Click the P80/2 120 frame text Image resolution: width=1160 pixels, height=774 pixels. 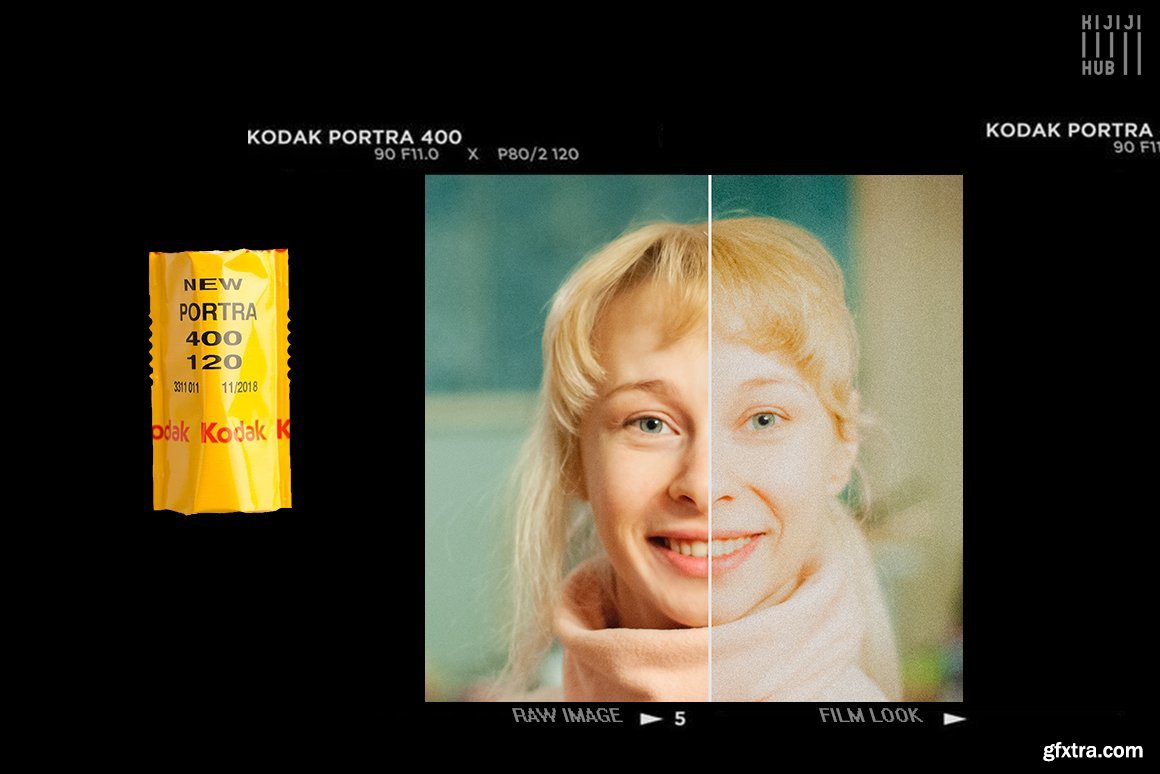[x=537, y=155]
